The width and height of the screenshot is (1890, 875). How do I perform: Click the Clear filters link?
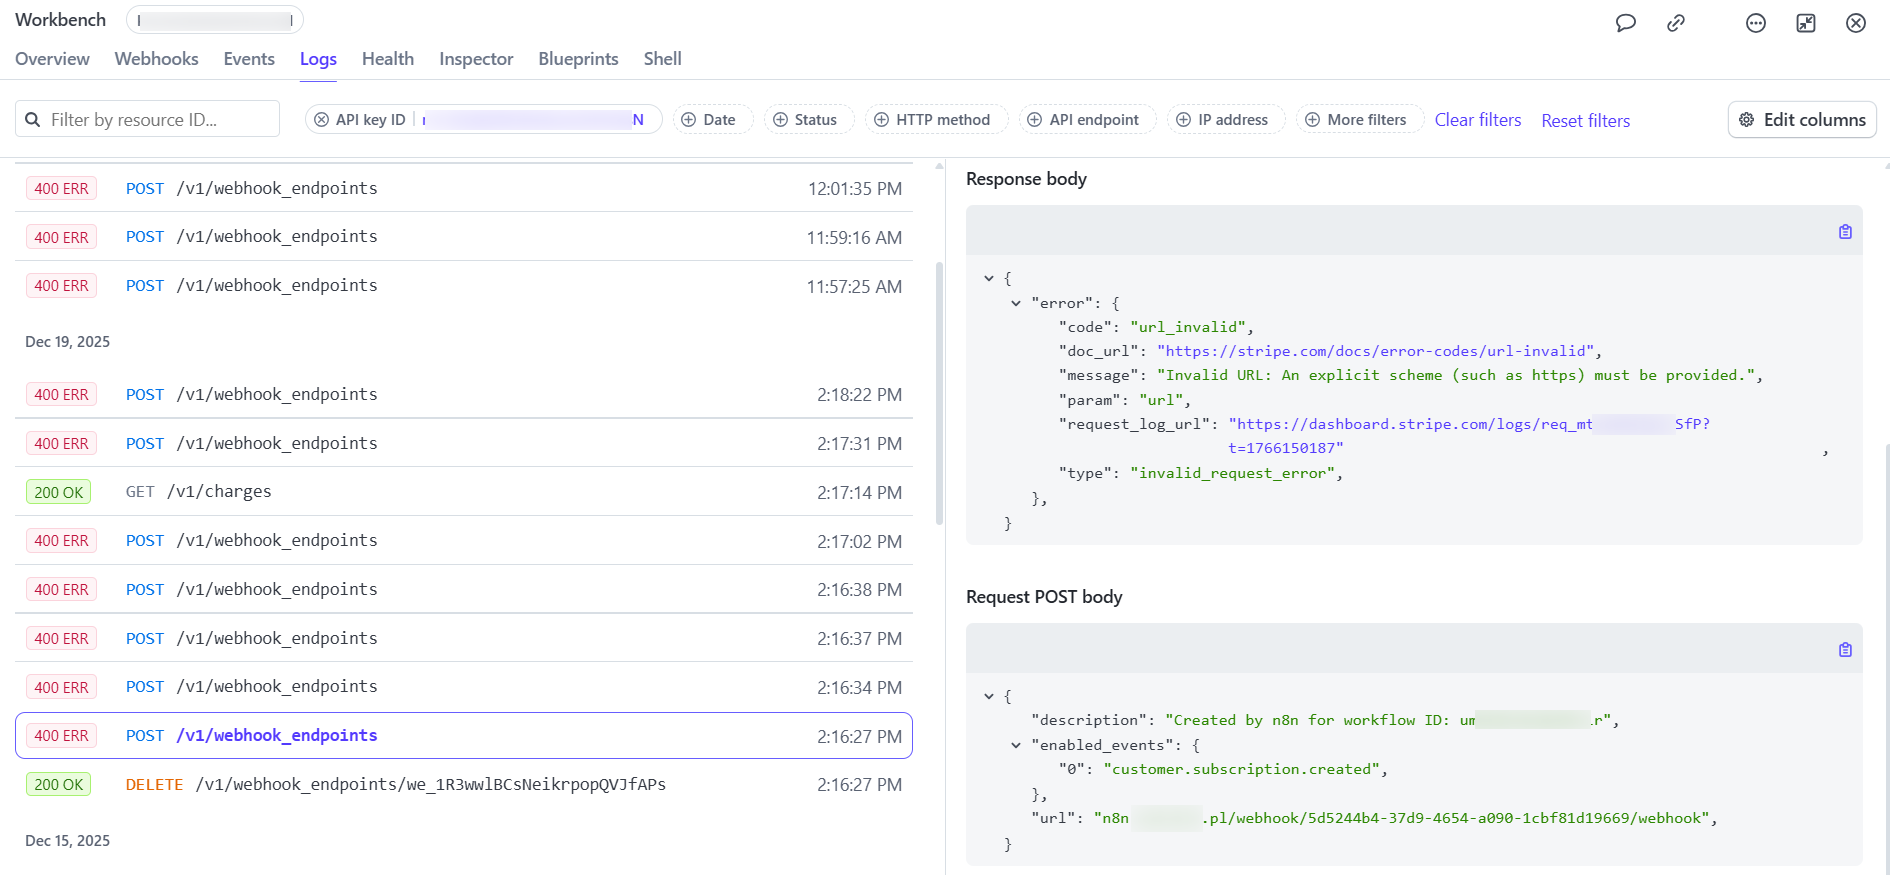click(x=1477, y=120)
